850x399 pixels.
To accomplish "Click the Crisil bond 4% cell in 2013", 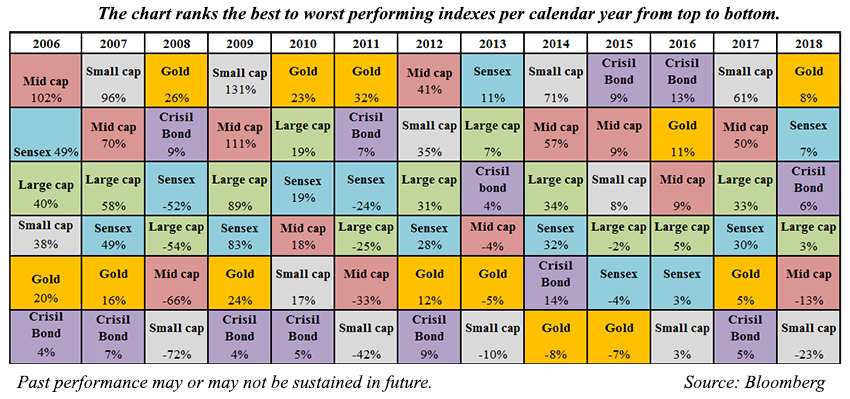I will (492, 189).
